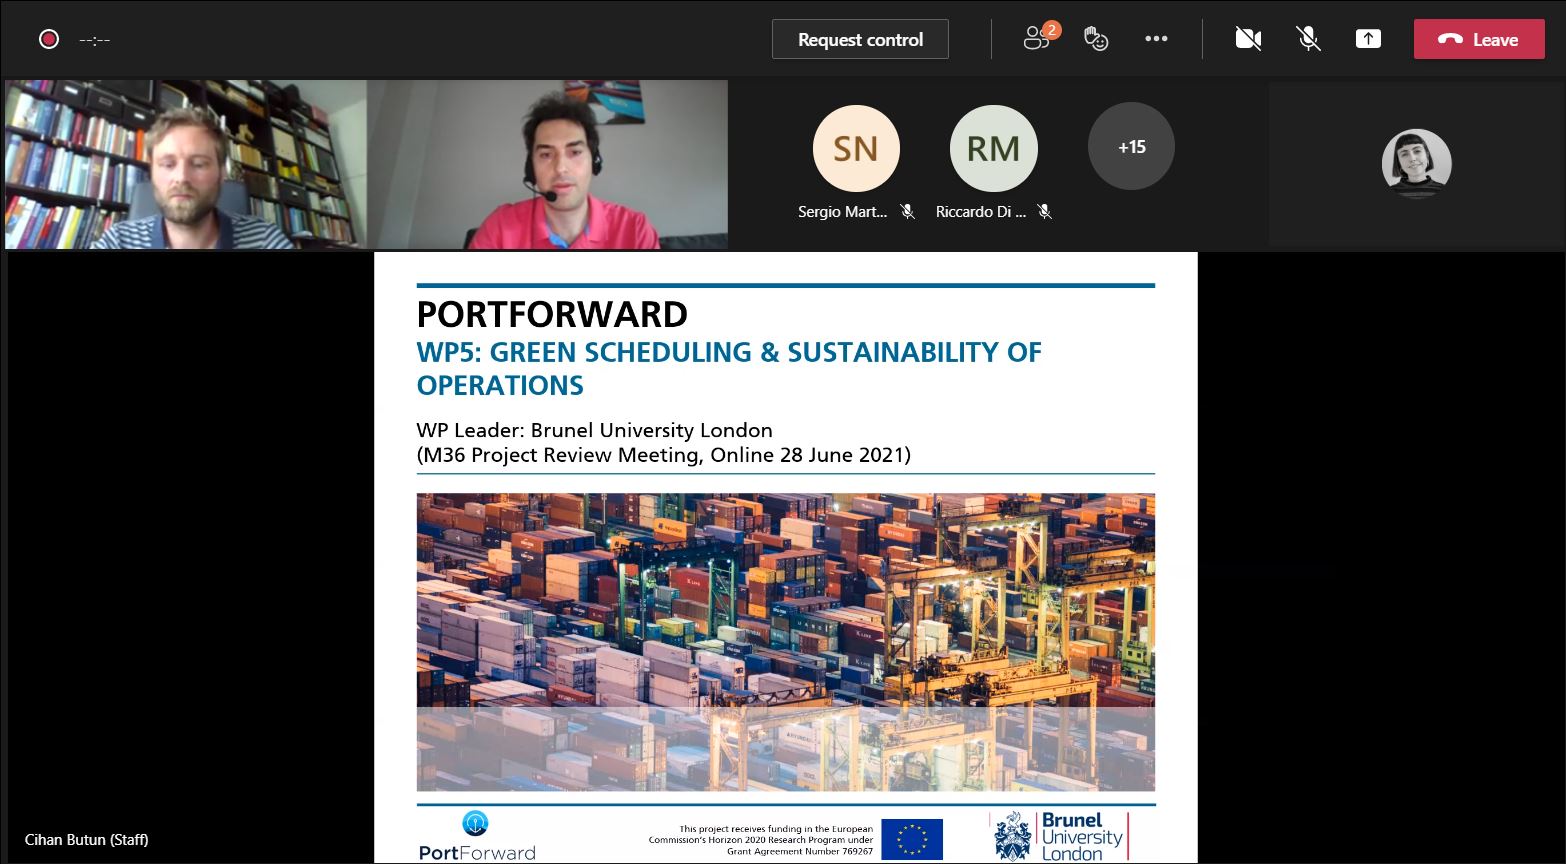Click the PortForward logo on slide
Image resolution: width=1566 pixels, height=864 pixels.
(x=477, y=836)
